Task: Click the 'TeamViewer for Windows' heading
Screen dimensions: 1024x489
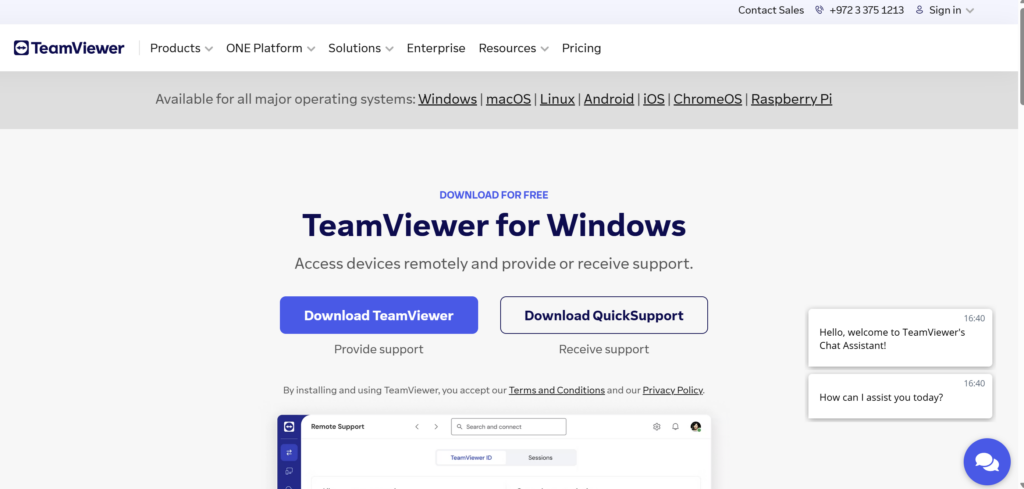Action: point(494,225)
